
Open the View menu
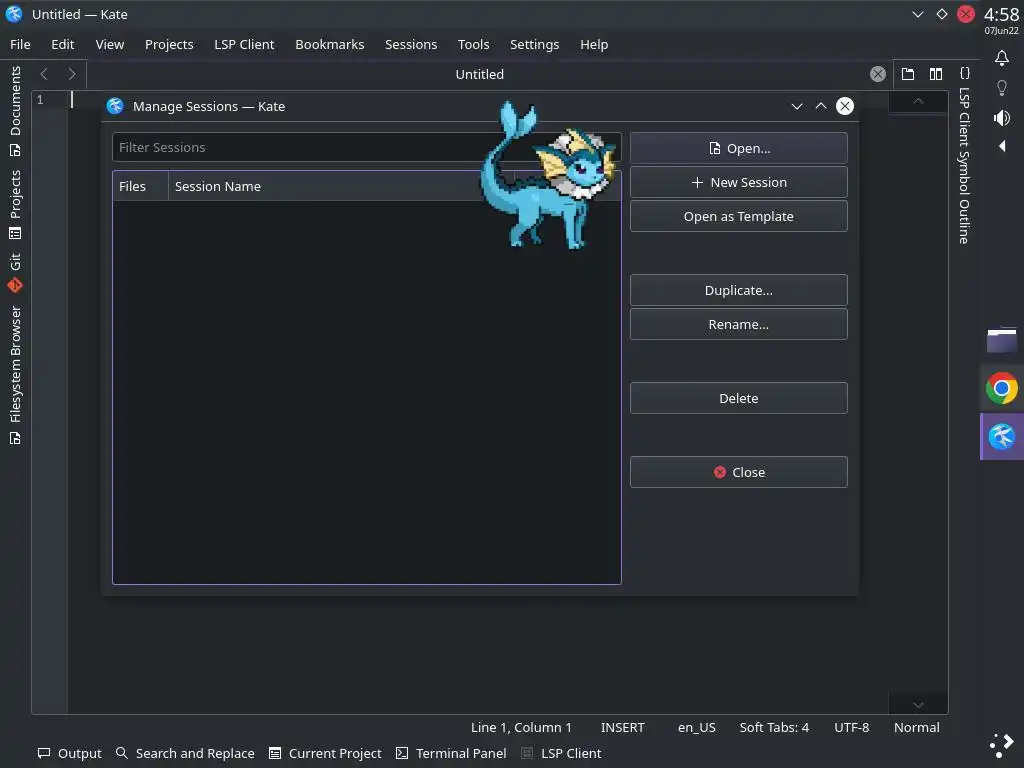click(x=110, y=44)
